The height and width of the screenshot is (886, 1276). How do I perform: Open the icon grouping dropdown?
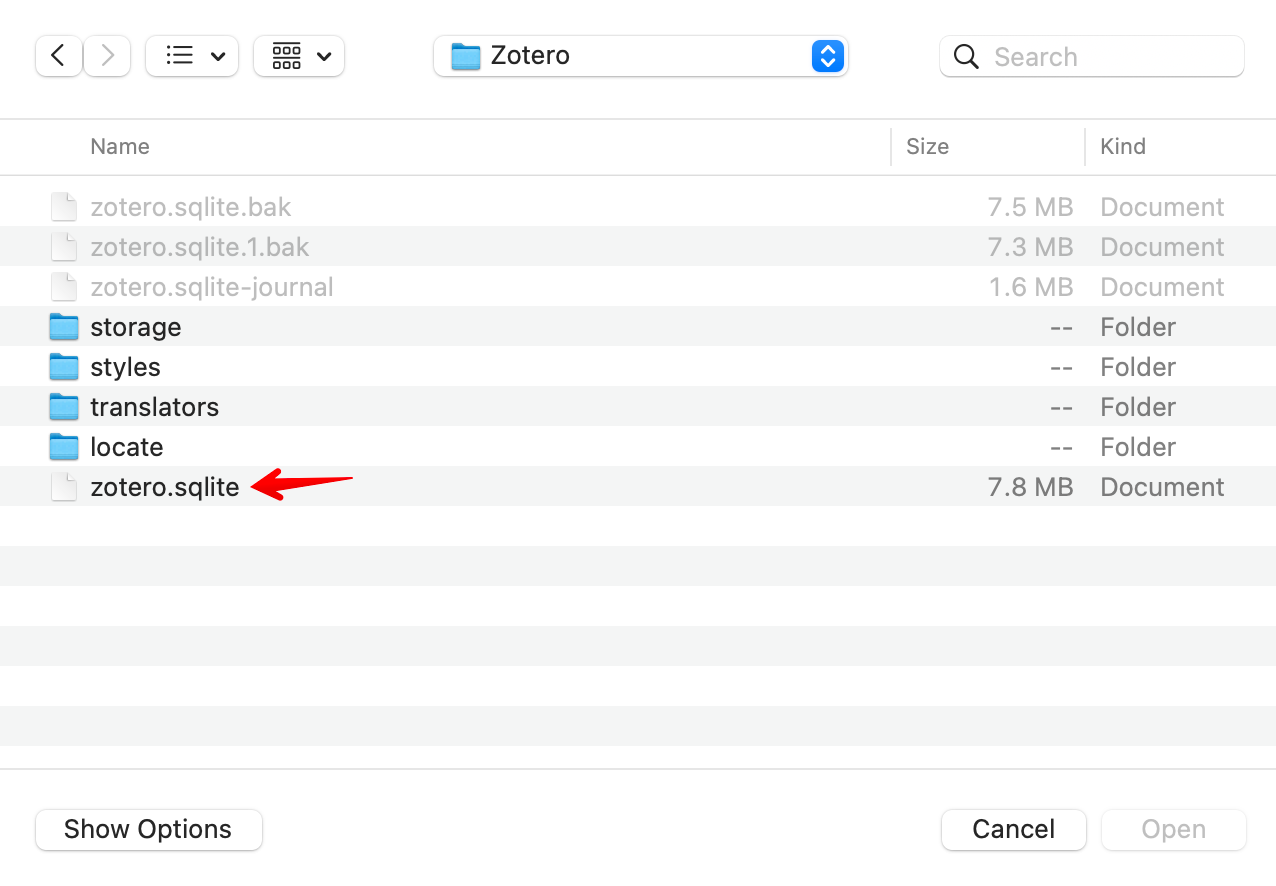pyautogui.click(x=299, y=56)
